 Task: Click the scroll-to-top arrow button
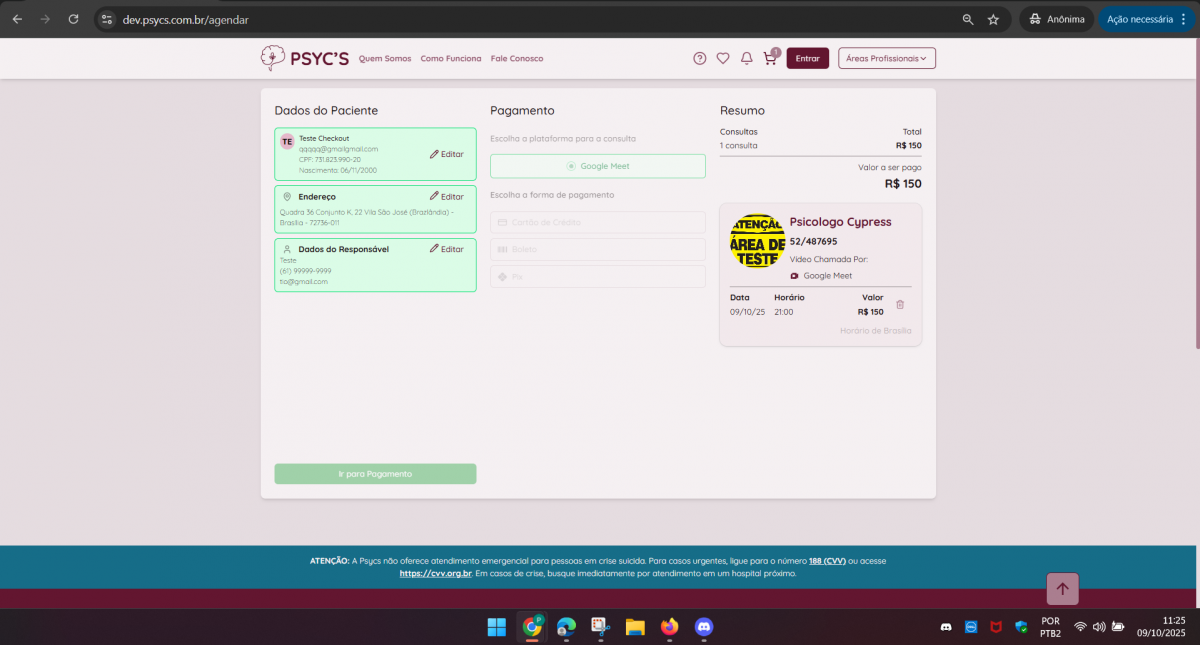point(1062,589)
